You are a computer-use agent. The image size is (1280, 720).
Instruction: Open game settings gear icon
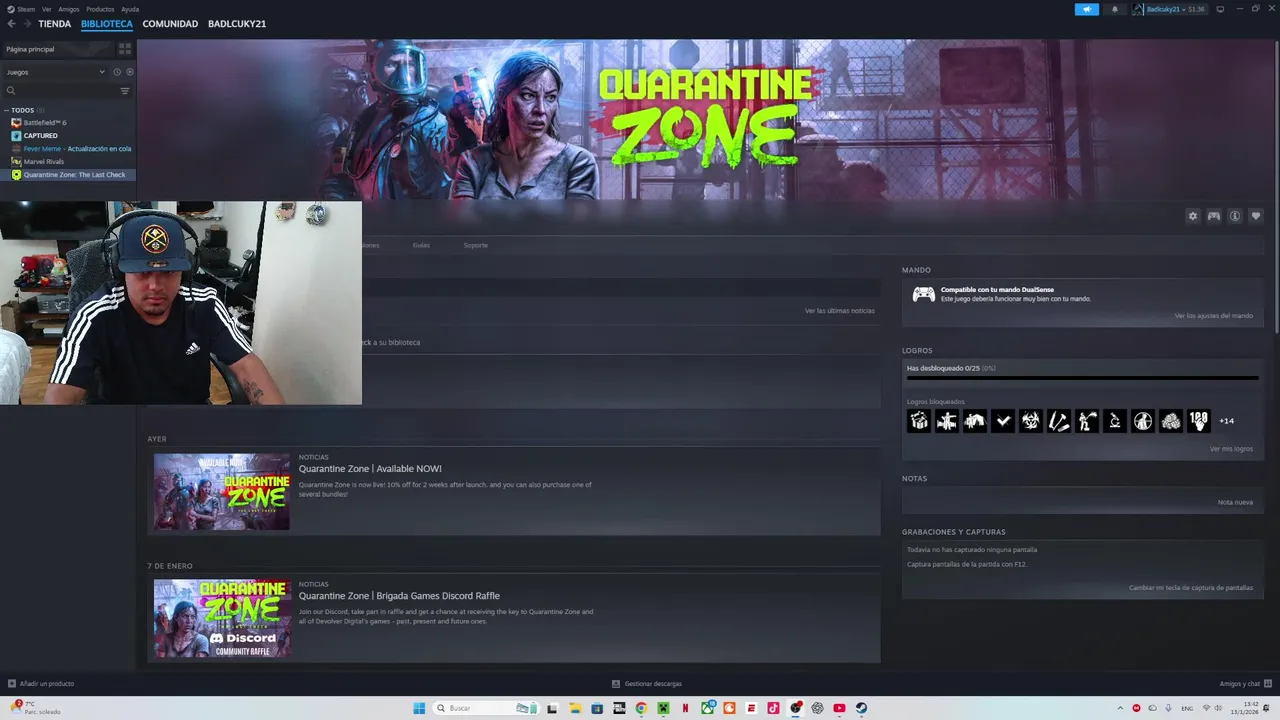(x=1192, y=216)
